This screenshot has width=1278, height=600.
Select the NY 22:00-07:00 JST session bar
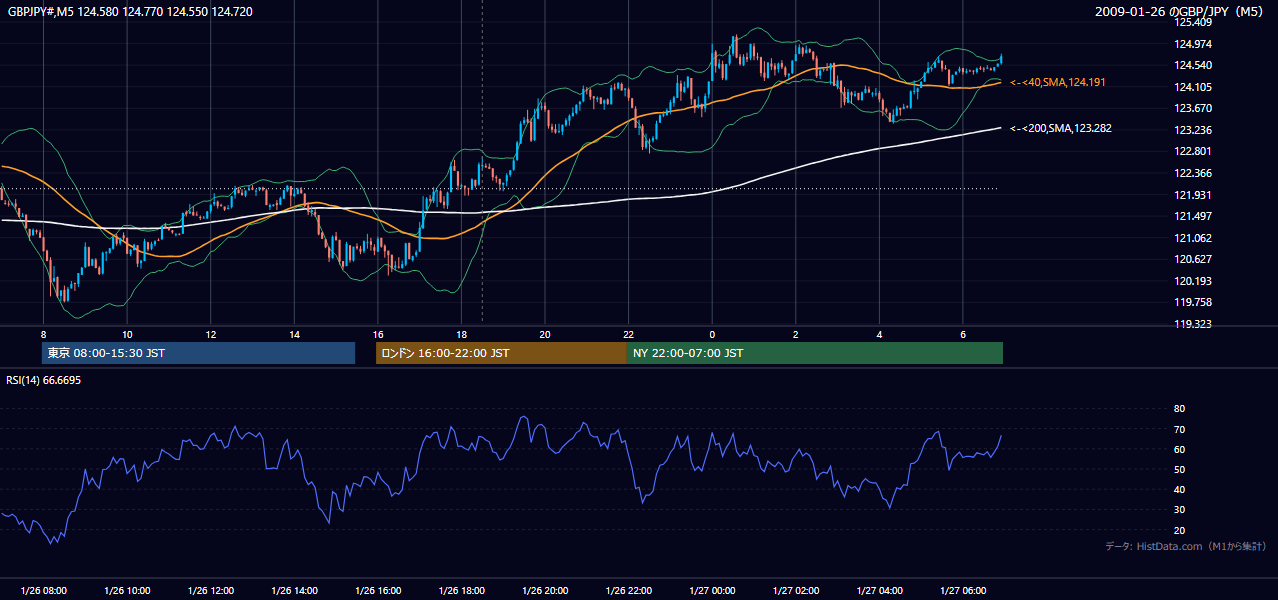[x=815, y=353]
